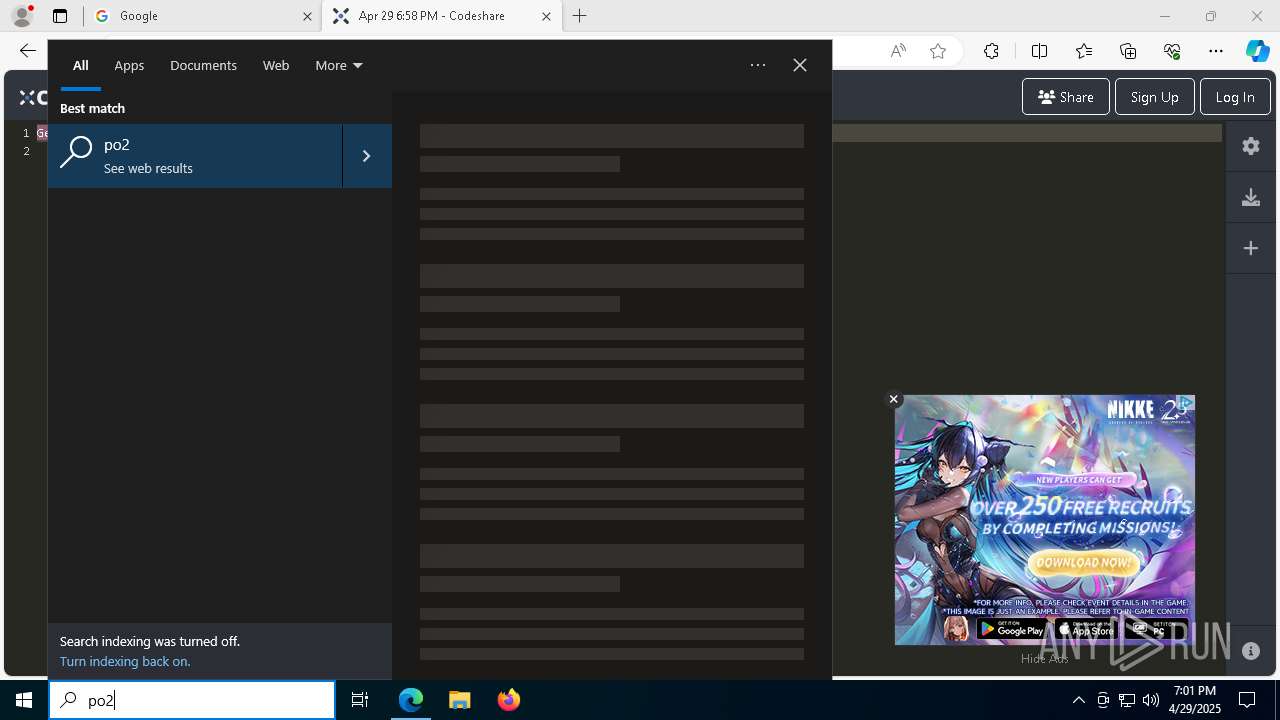The height and width of the screenshot is (720, 1280).
Task: Download the Codeshare code file
Action: (1251, 197)
